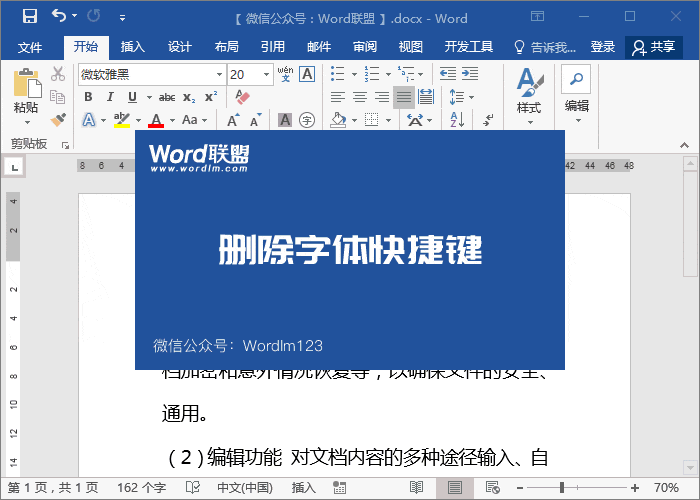This screenshot has width=700, height=500.
Task: Decrease paragraph indent
Action: pyautogui.click(x=448, y=74)
